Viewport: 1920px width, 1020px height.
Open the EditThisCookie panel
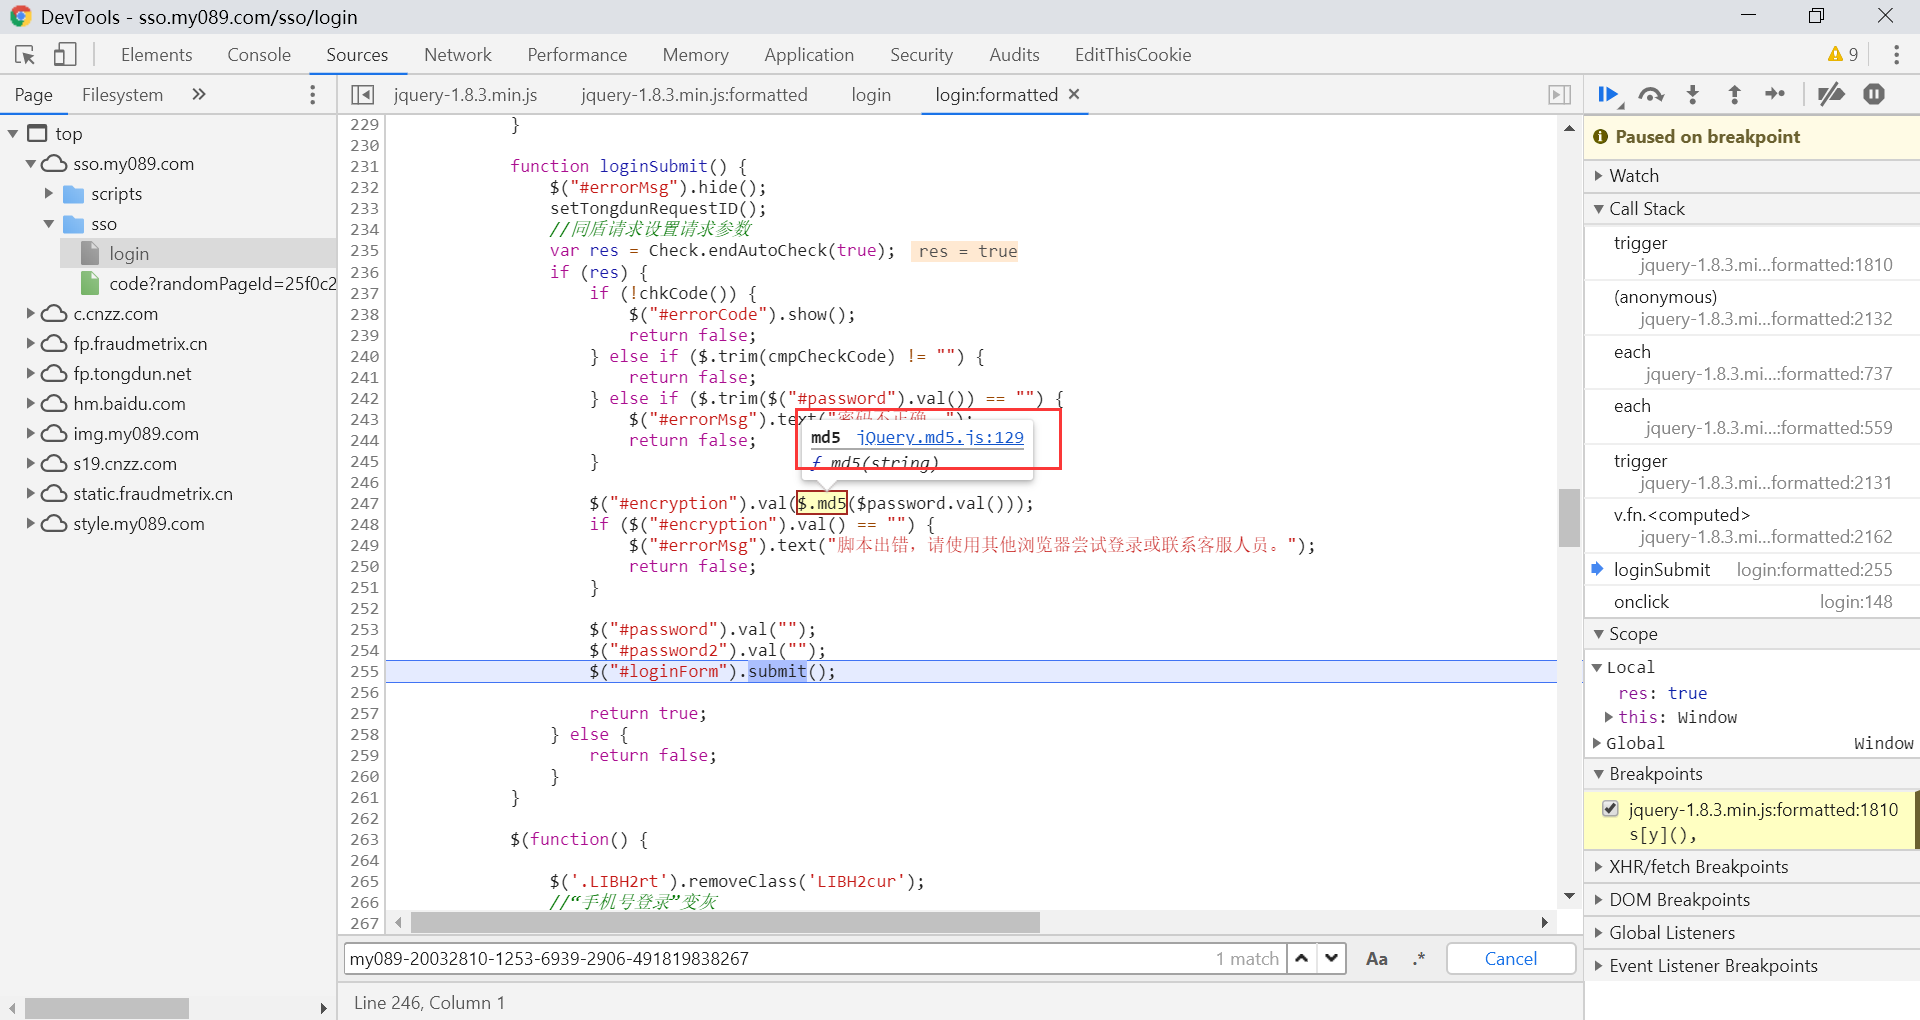1133,55
